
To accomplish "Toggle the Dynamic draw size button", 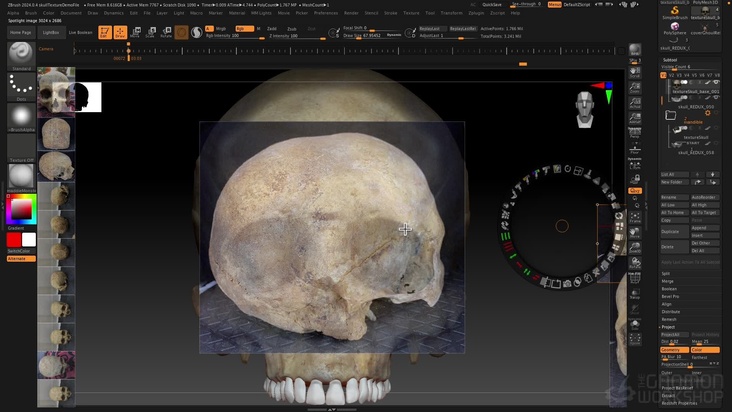I will click(394, 35).
